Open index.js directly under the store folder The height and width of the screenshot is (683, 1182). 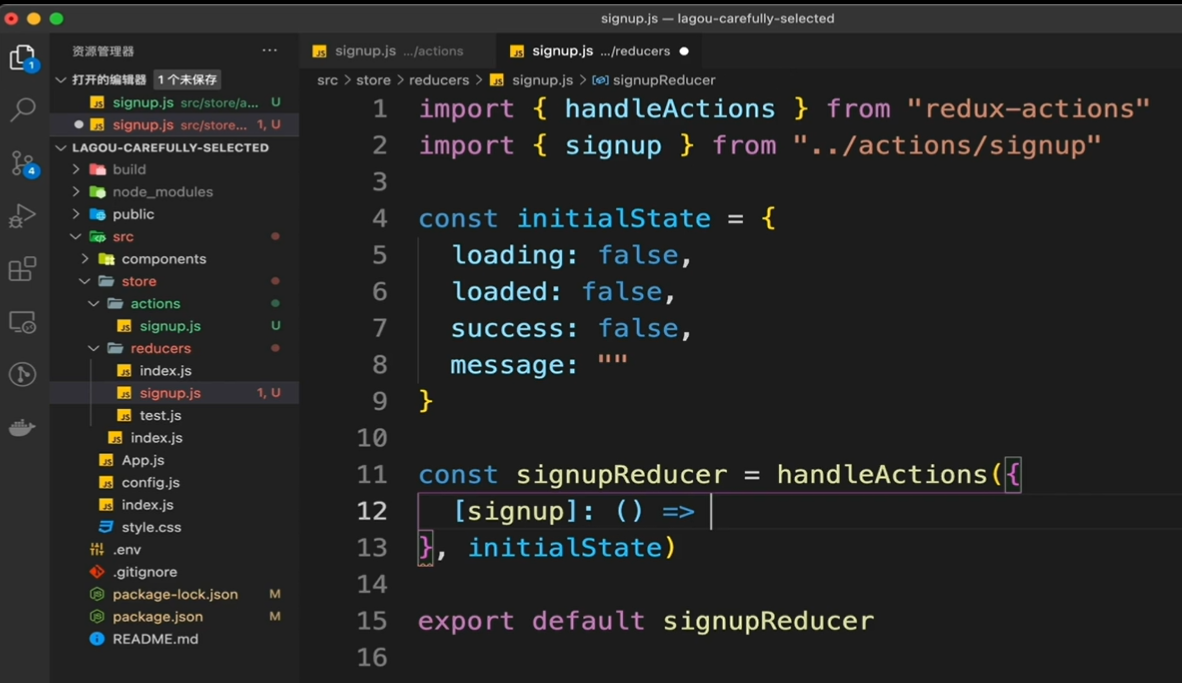[x=156, y=438]
